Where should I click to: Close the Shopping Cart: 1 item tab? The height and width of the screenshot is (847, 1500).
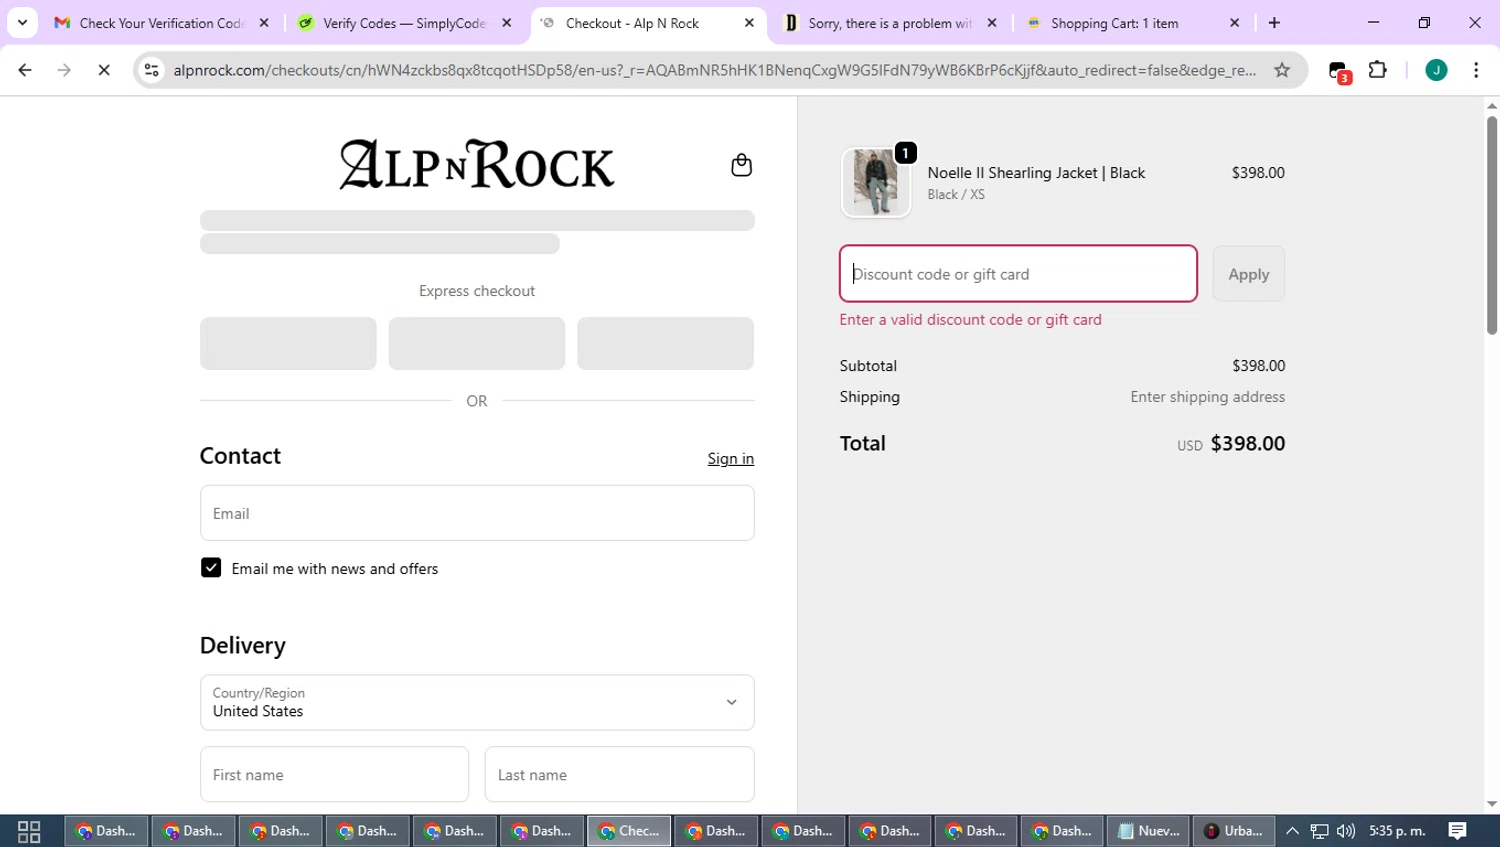point(1234,23)
